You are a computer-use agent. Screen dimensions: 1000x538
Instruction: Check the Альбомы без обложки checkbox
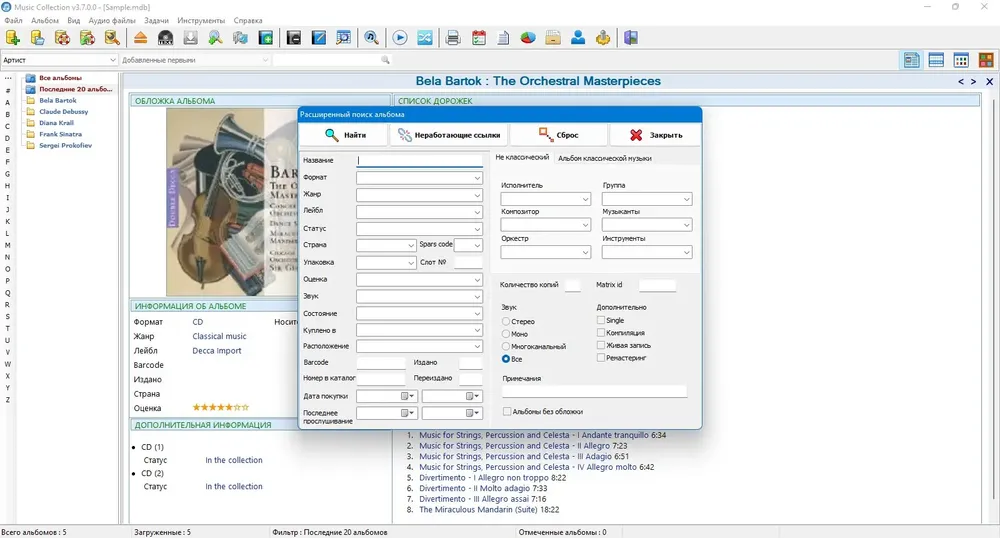[507, 412]
